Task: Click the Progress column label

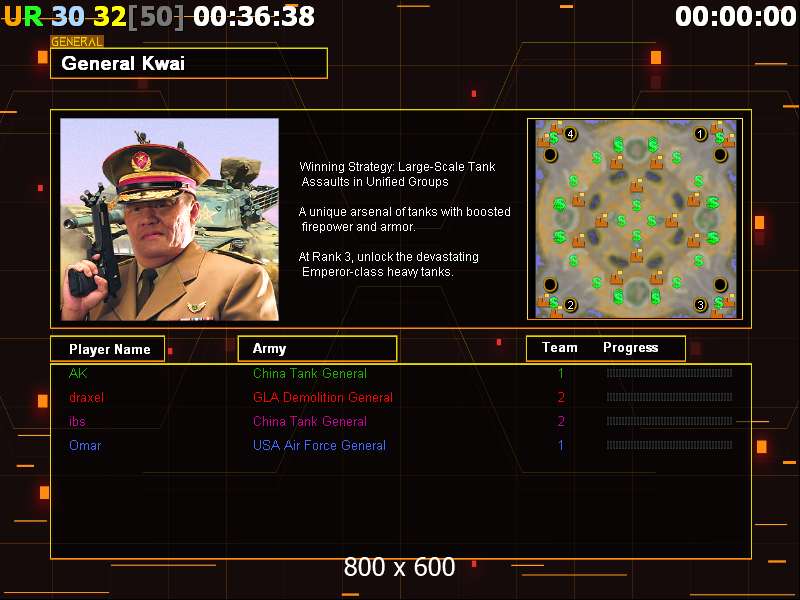Action: (631, 347)
